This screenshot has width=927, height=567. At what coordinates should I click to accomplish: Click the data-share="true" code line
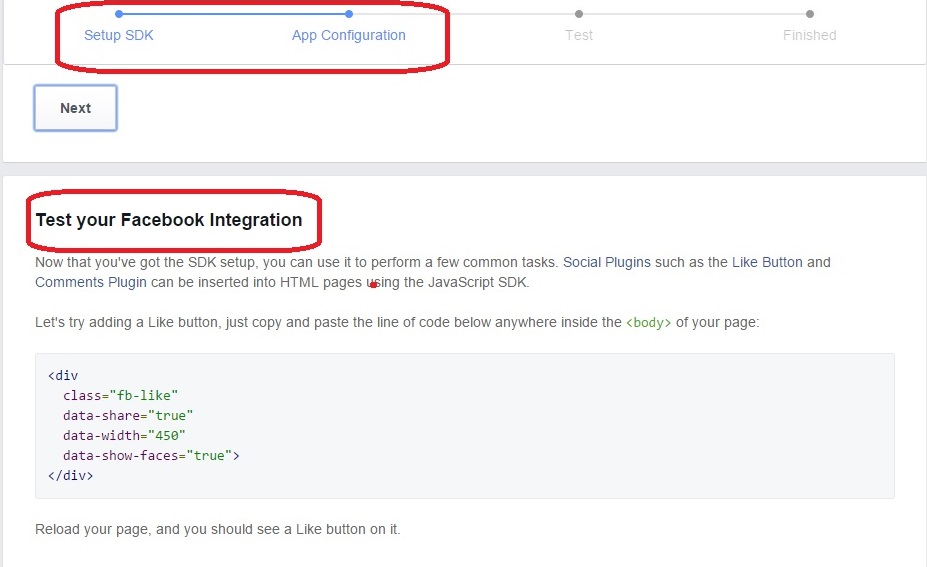click(128, 416)
